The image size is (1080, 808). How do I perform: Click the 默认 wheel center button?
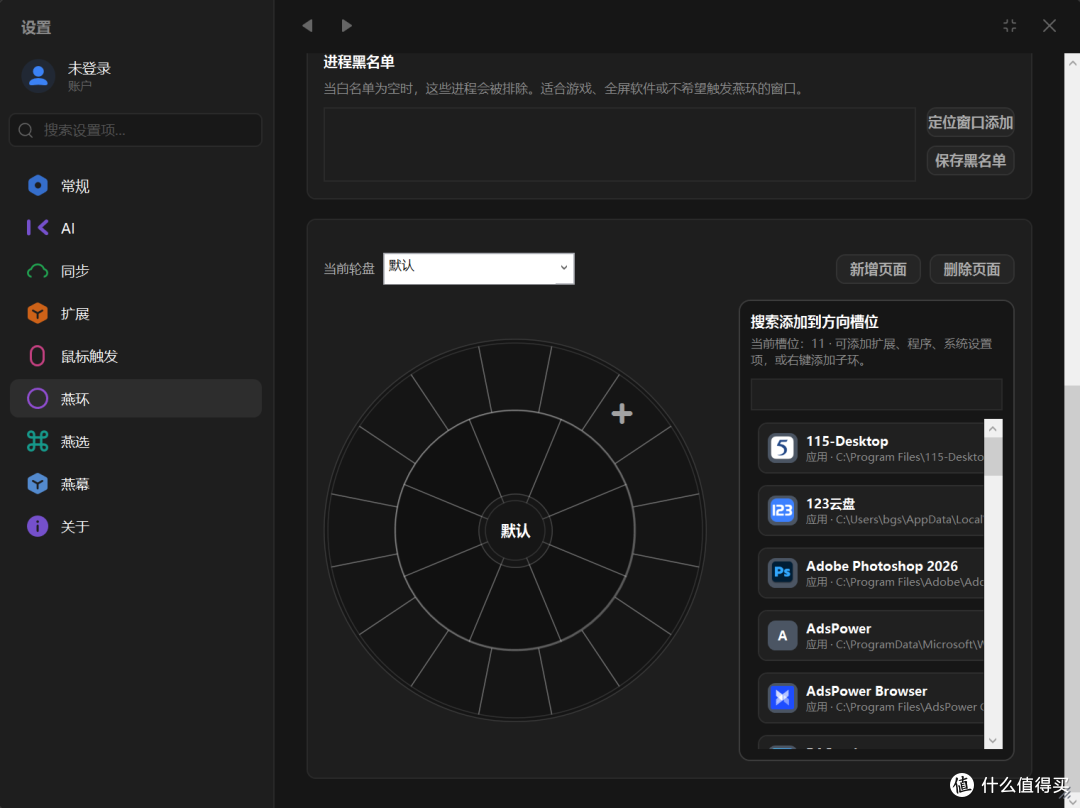515,530
